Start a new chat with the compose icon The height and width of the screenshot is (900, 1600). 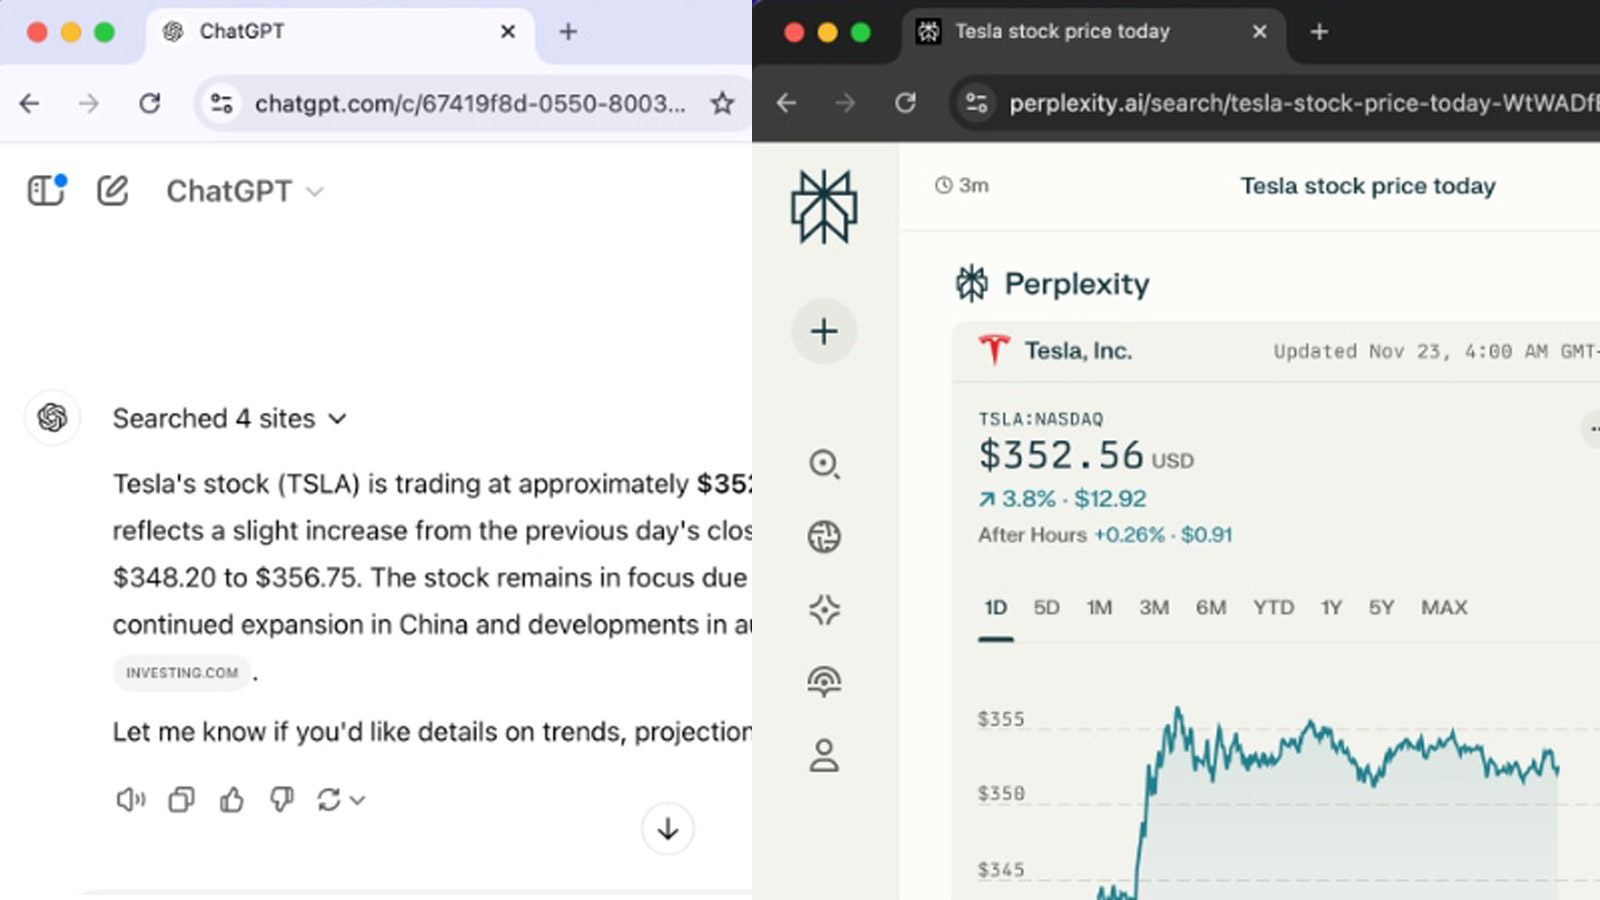pos(113,190)
